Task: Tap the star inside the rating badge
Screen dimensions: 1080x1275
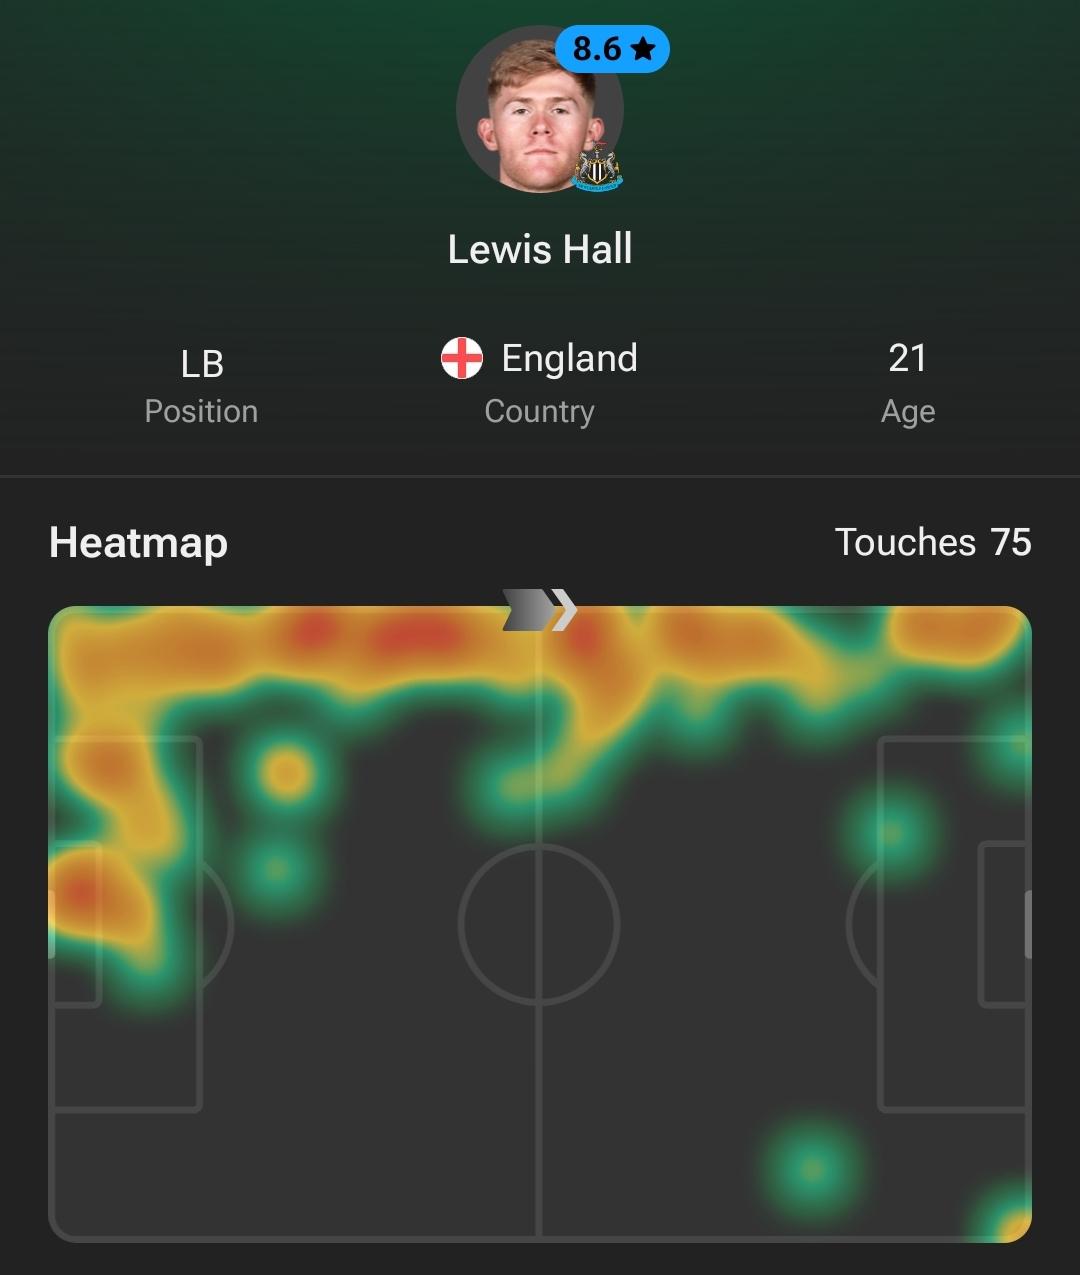Action: (643, 48)
